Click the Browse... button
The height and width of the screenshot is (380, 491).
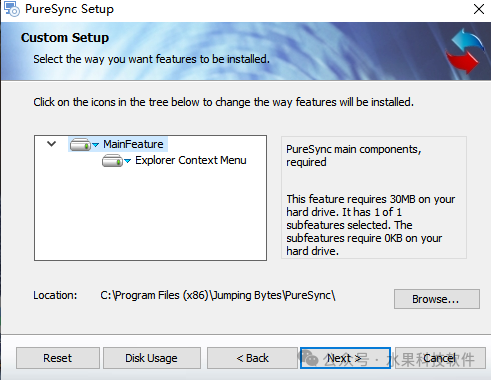tap(437, 299)
